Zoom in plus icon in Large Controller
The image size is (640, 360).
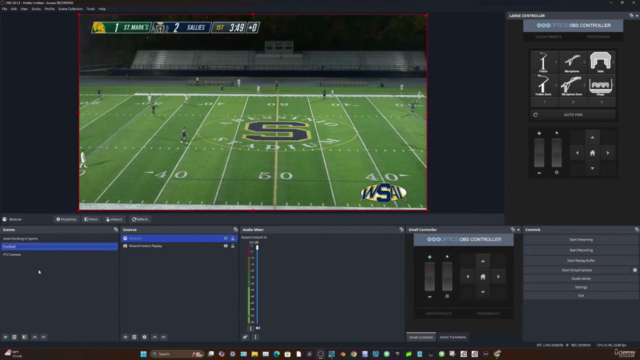pos(539,133)
